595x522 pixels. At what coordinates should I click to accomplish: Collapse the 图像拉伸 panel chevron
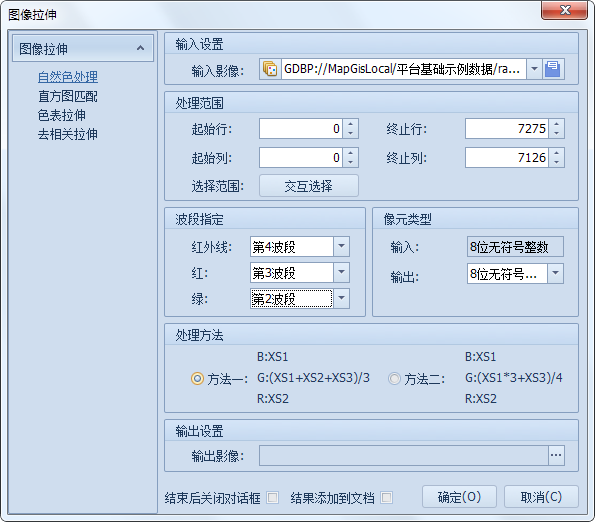(140, 48)
